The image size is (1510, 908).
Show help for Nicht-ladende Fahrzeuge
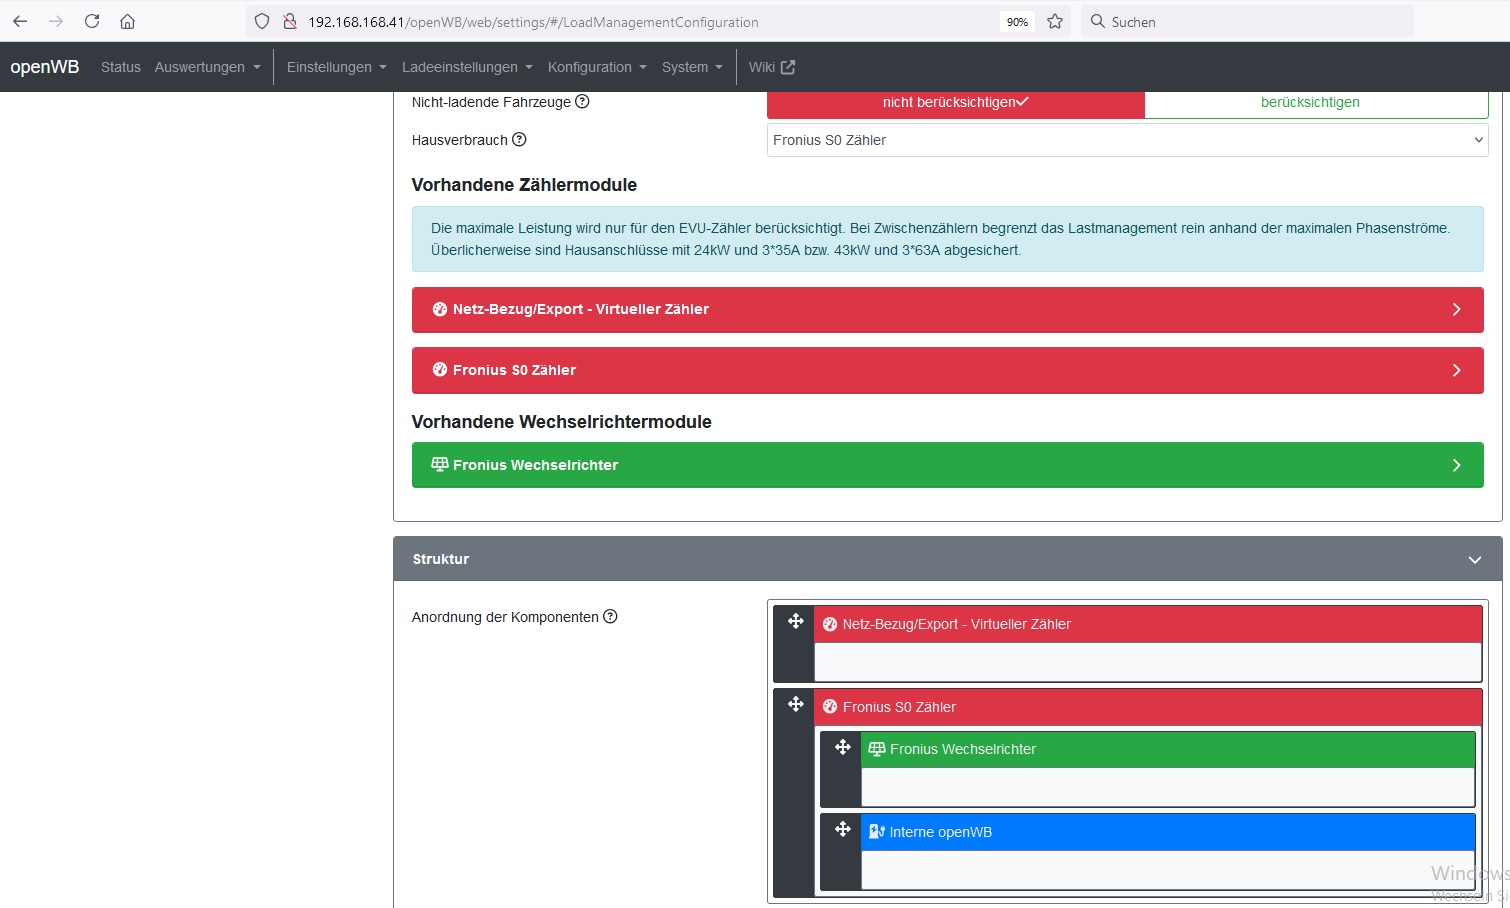(x=582, y=101)
